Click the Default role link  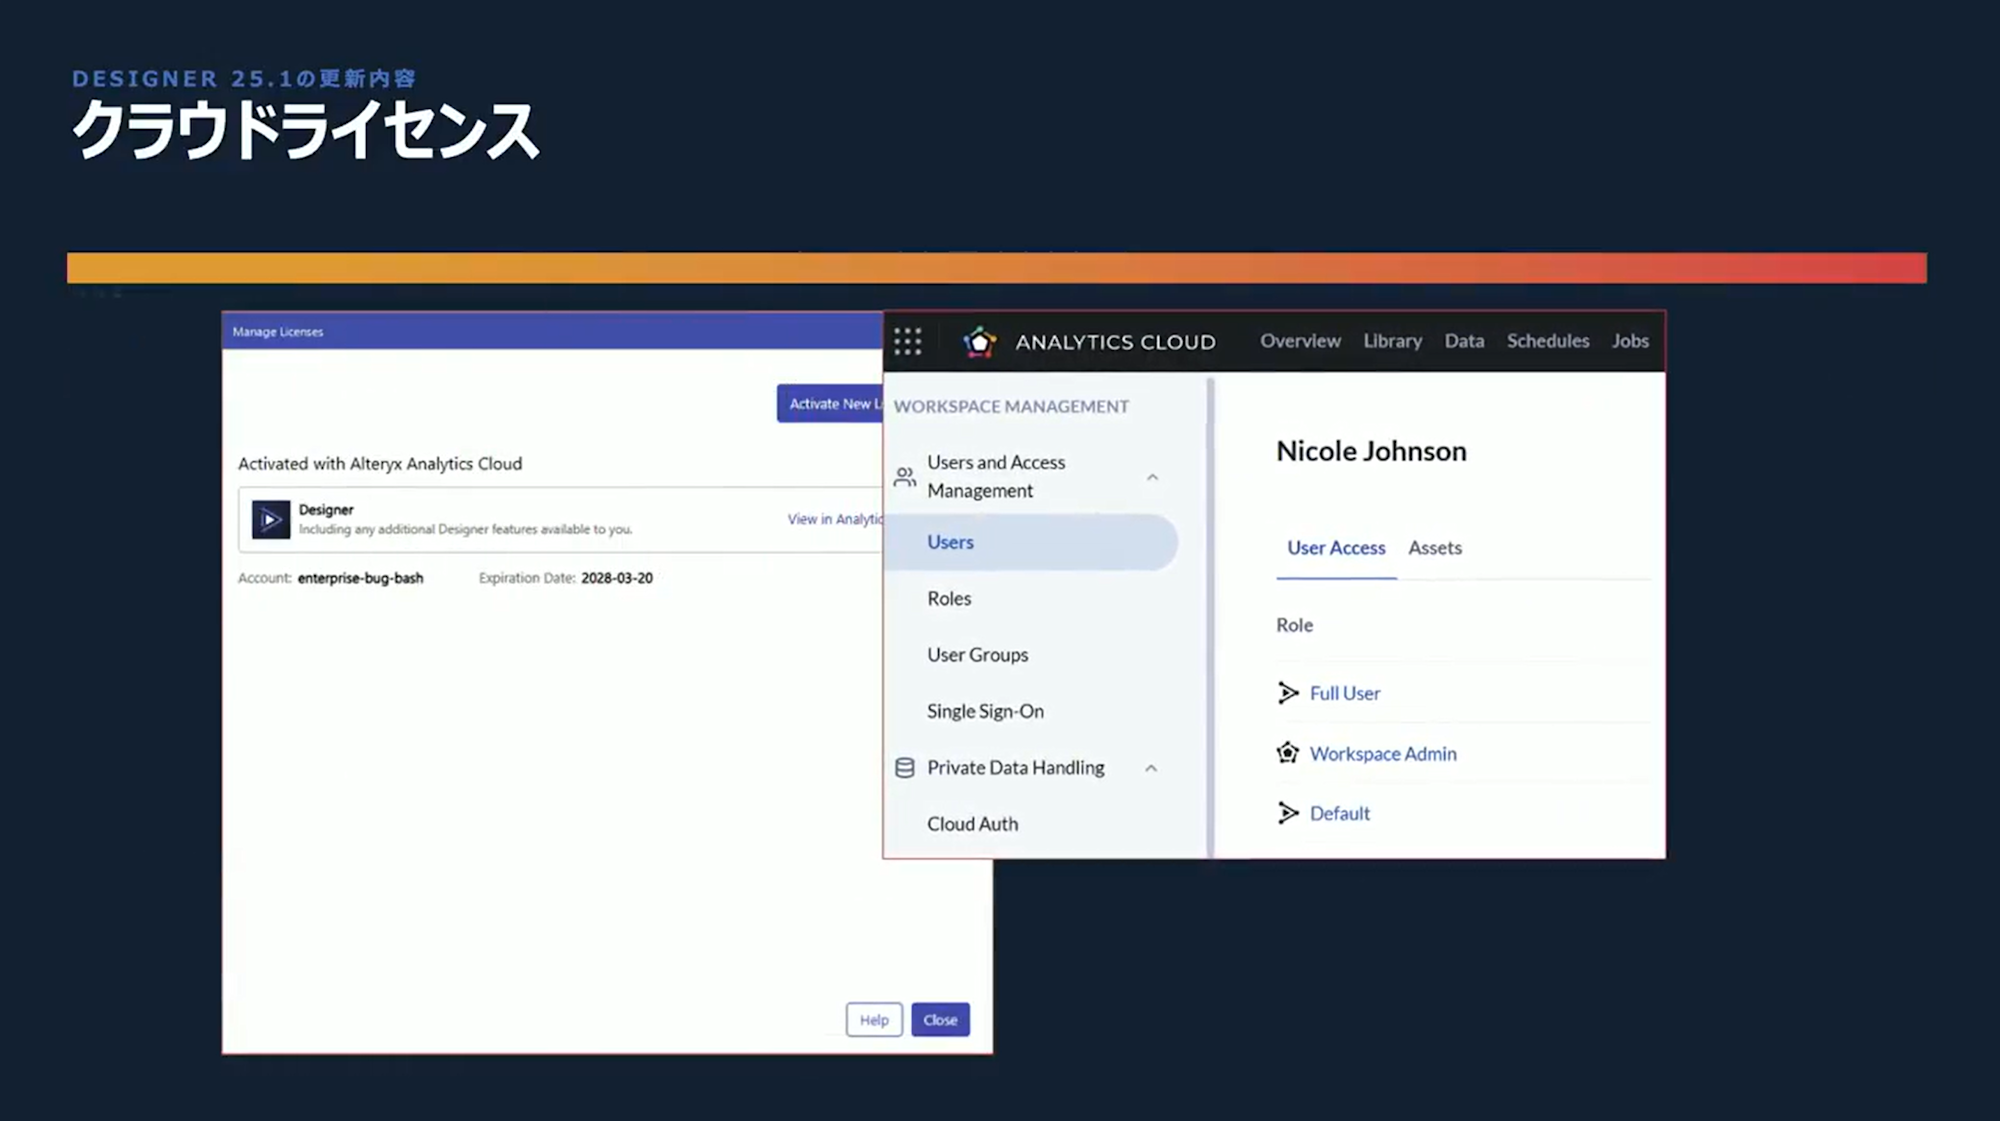pos(1340,814)
